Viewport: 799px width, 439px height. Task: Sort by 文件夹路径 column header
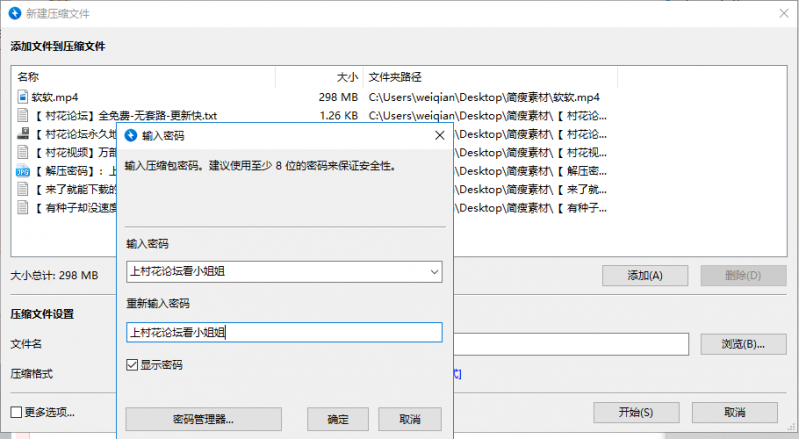pos(395,76)
